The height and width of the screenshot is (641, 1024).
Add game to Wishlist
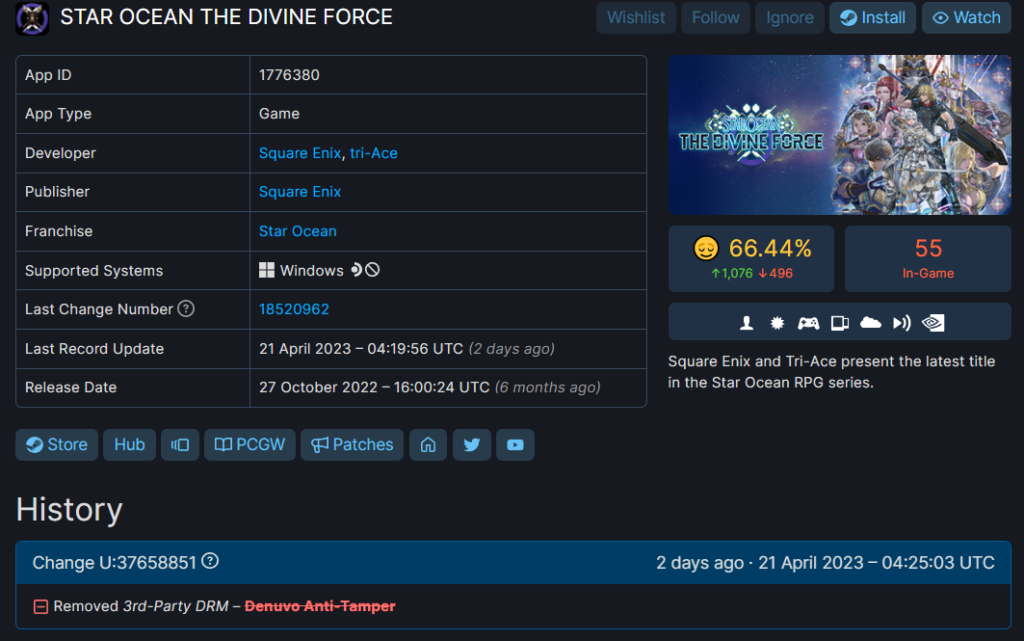coord(636,18)
